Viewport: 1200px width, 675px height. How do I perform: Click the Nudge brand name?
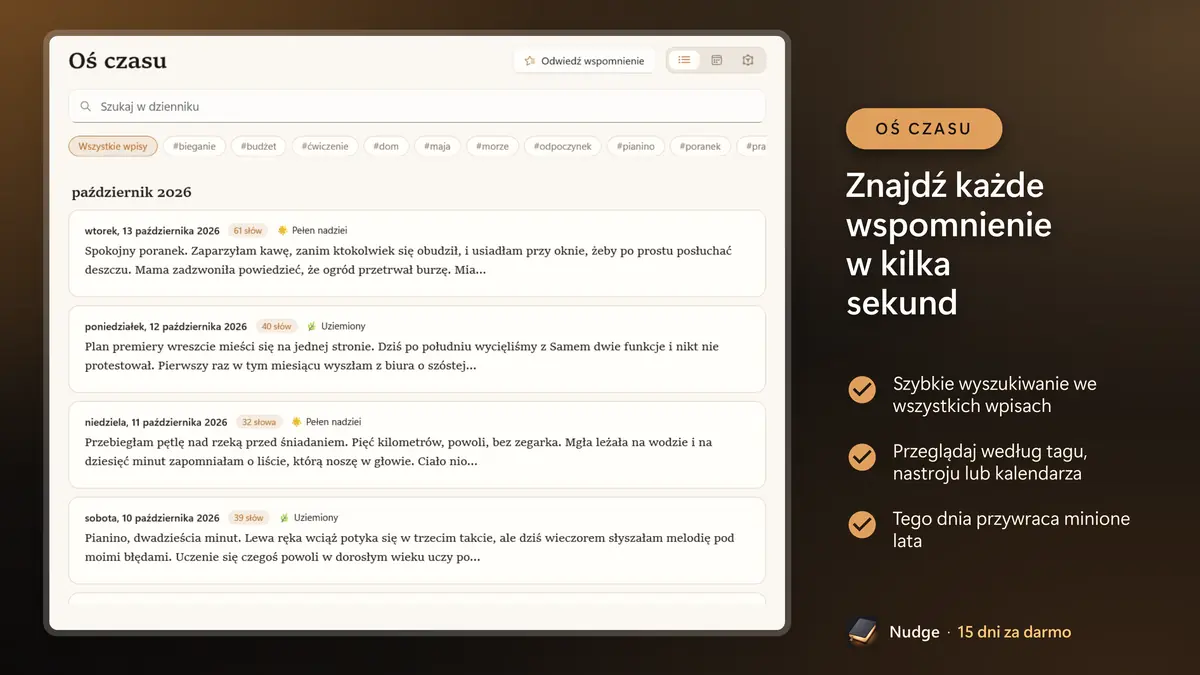914,632
